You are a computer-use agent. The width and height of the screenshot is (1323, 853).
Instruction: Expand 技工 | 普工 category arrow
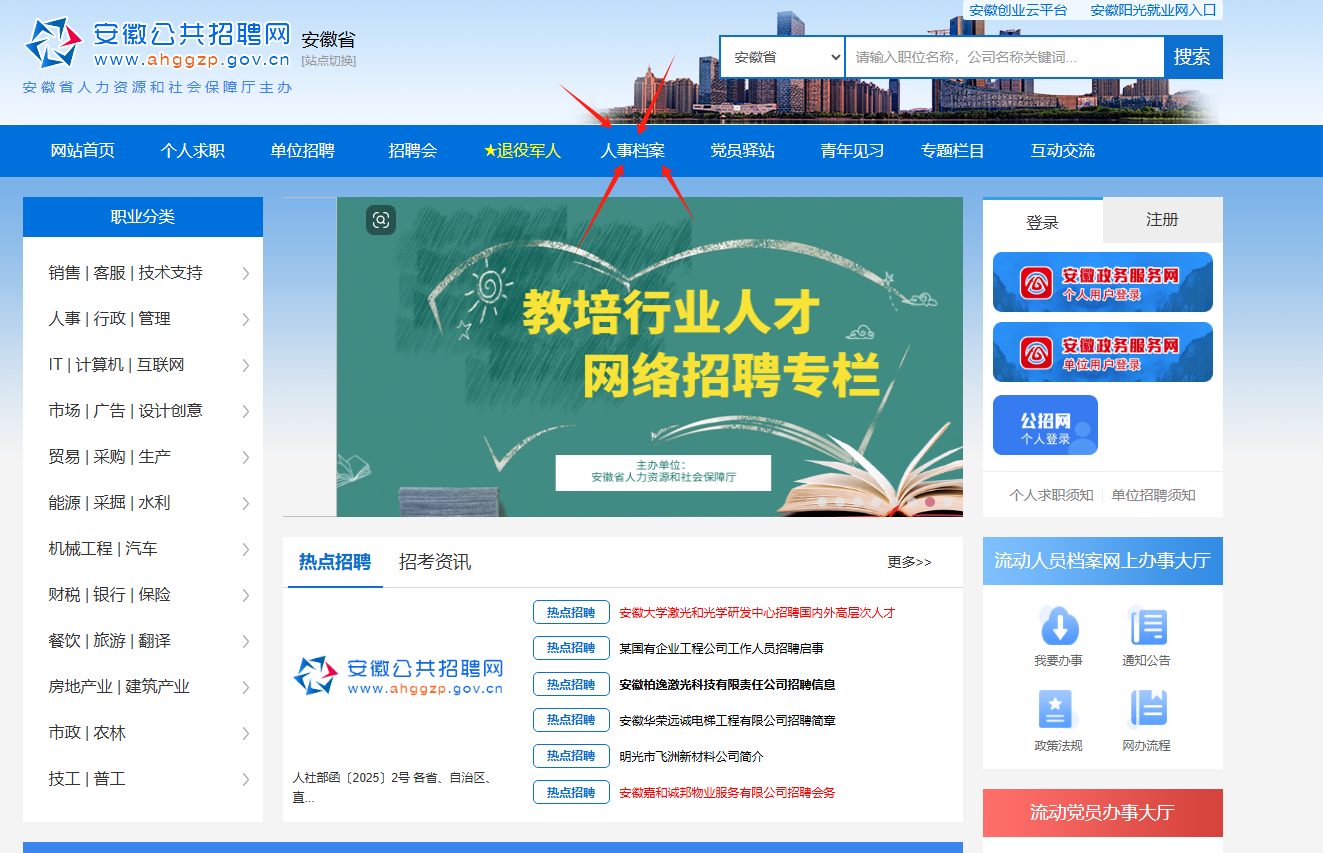pyautogui.click(x=246, y=780)
